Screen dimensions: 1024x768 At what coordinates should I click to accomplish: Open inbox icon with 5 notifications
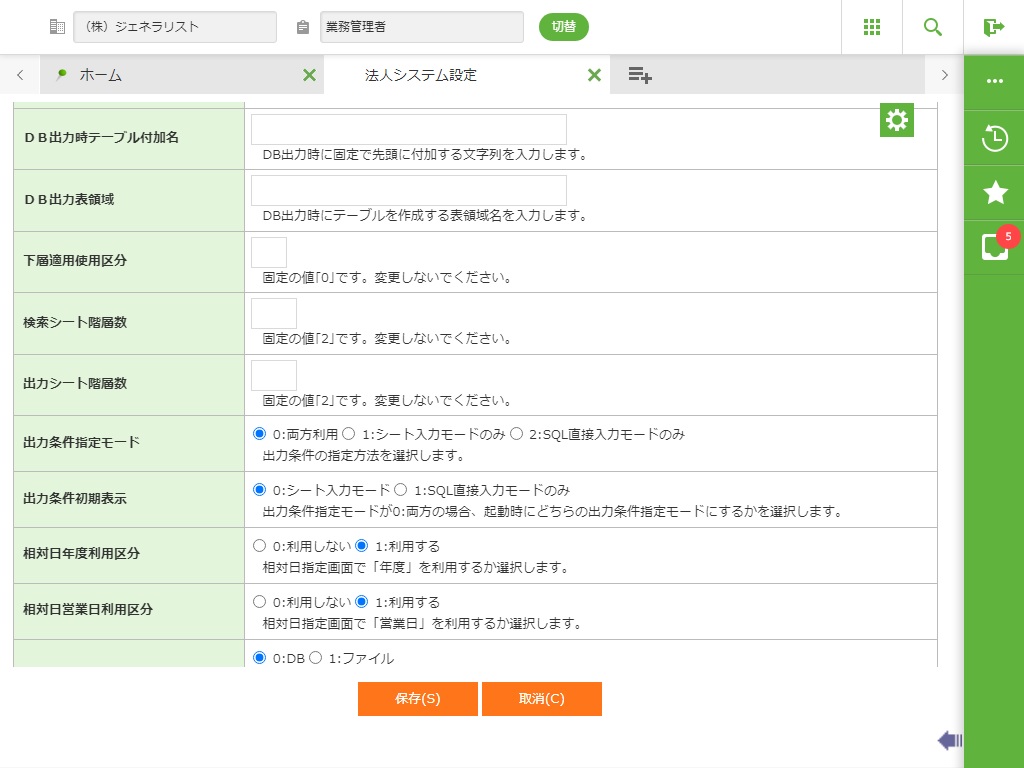click(994, 247)
